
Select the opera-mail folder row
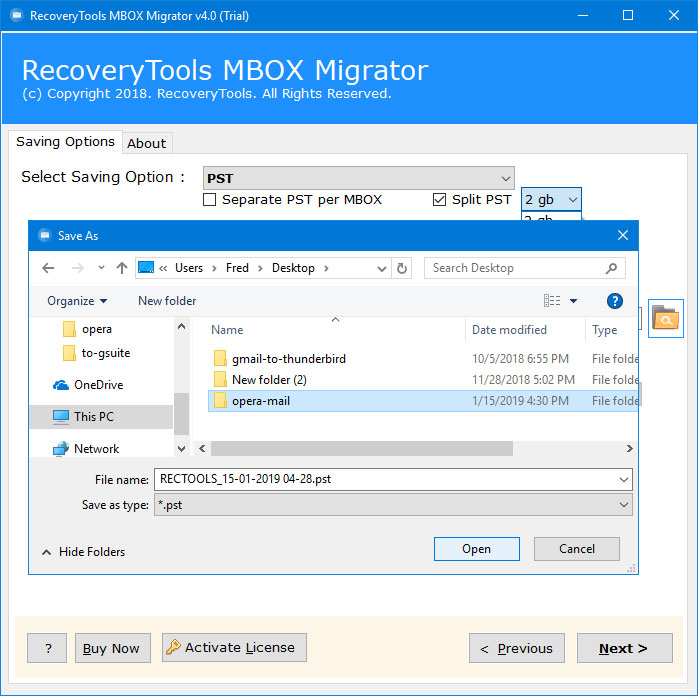[423, 401]
